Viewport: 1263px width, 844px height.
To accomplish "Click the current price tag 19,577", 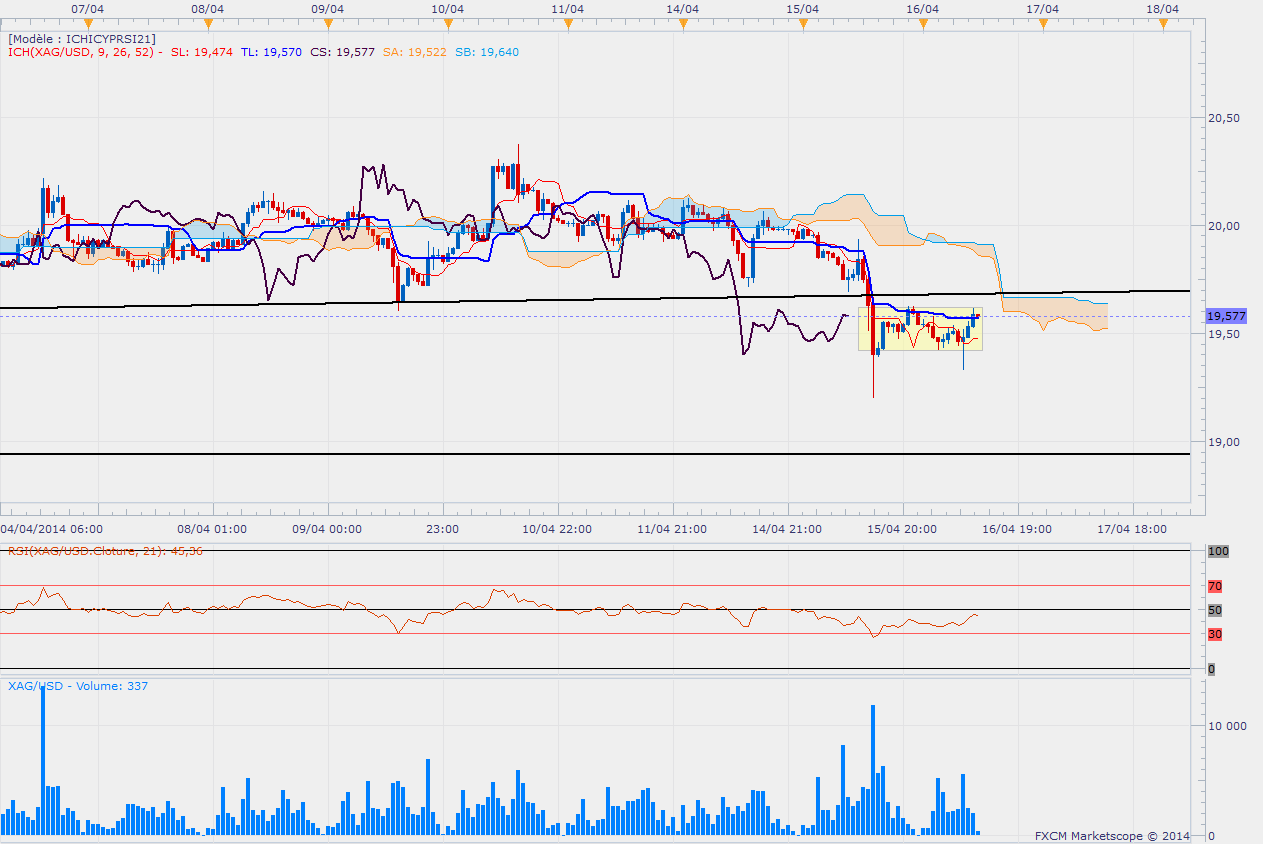I will [x=1226, y=316].
